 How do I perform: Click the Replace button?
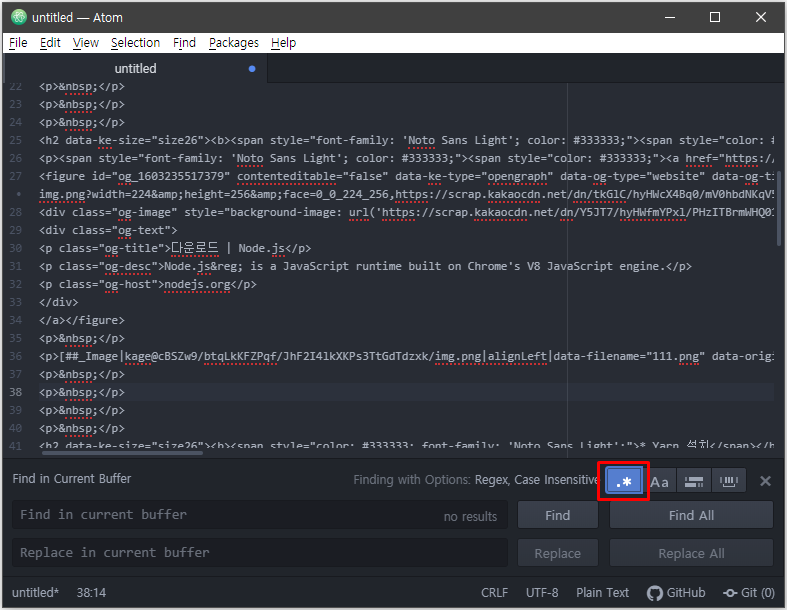558,553
